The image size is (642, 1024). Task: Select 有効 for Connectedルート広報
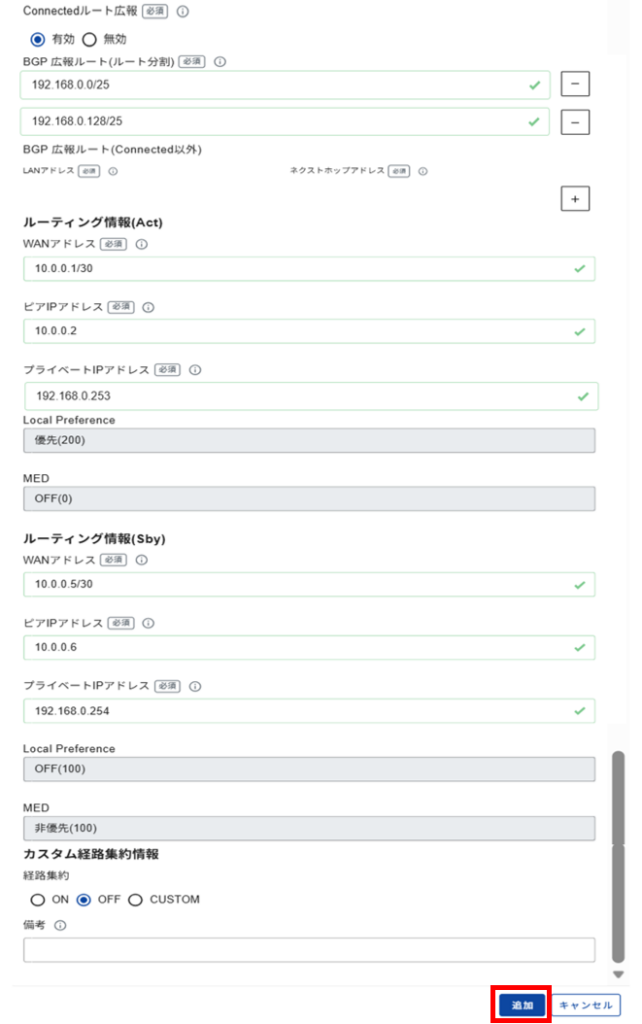point(38,39)
